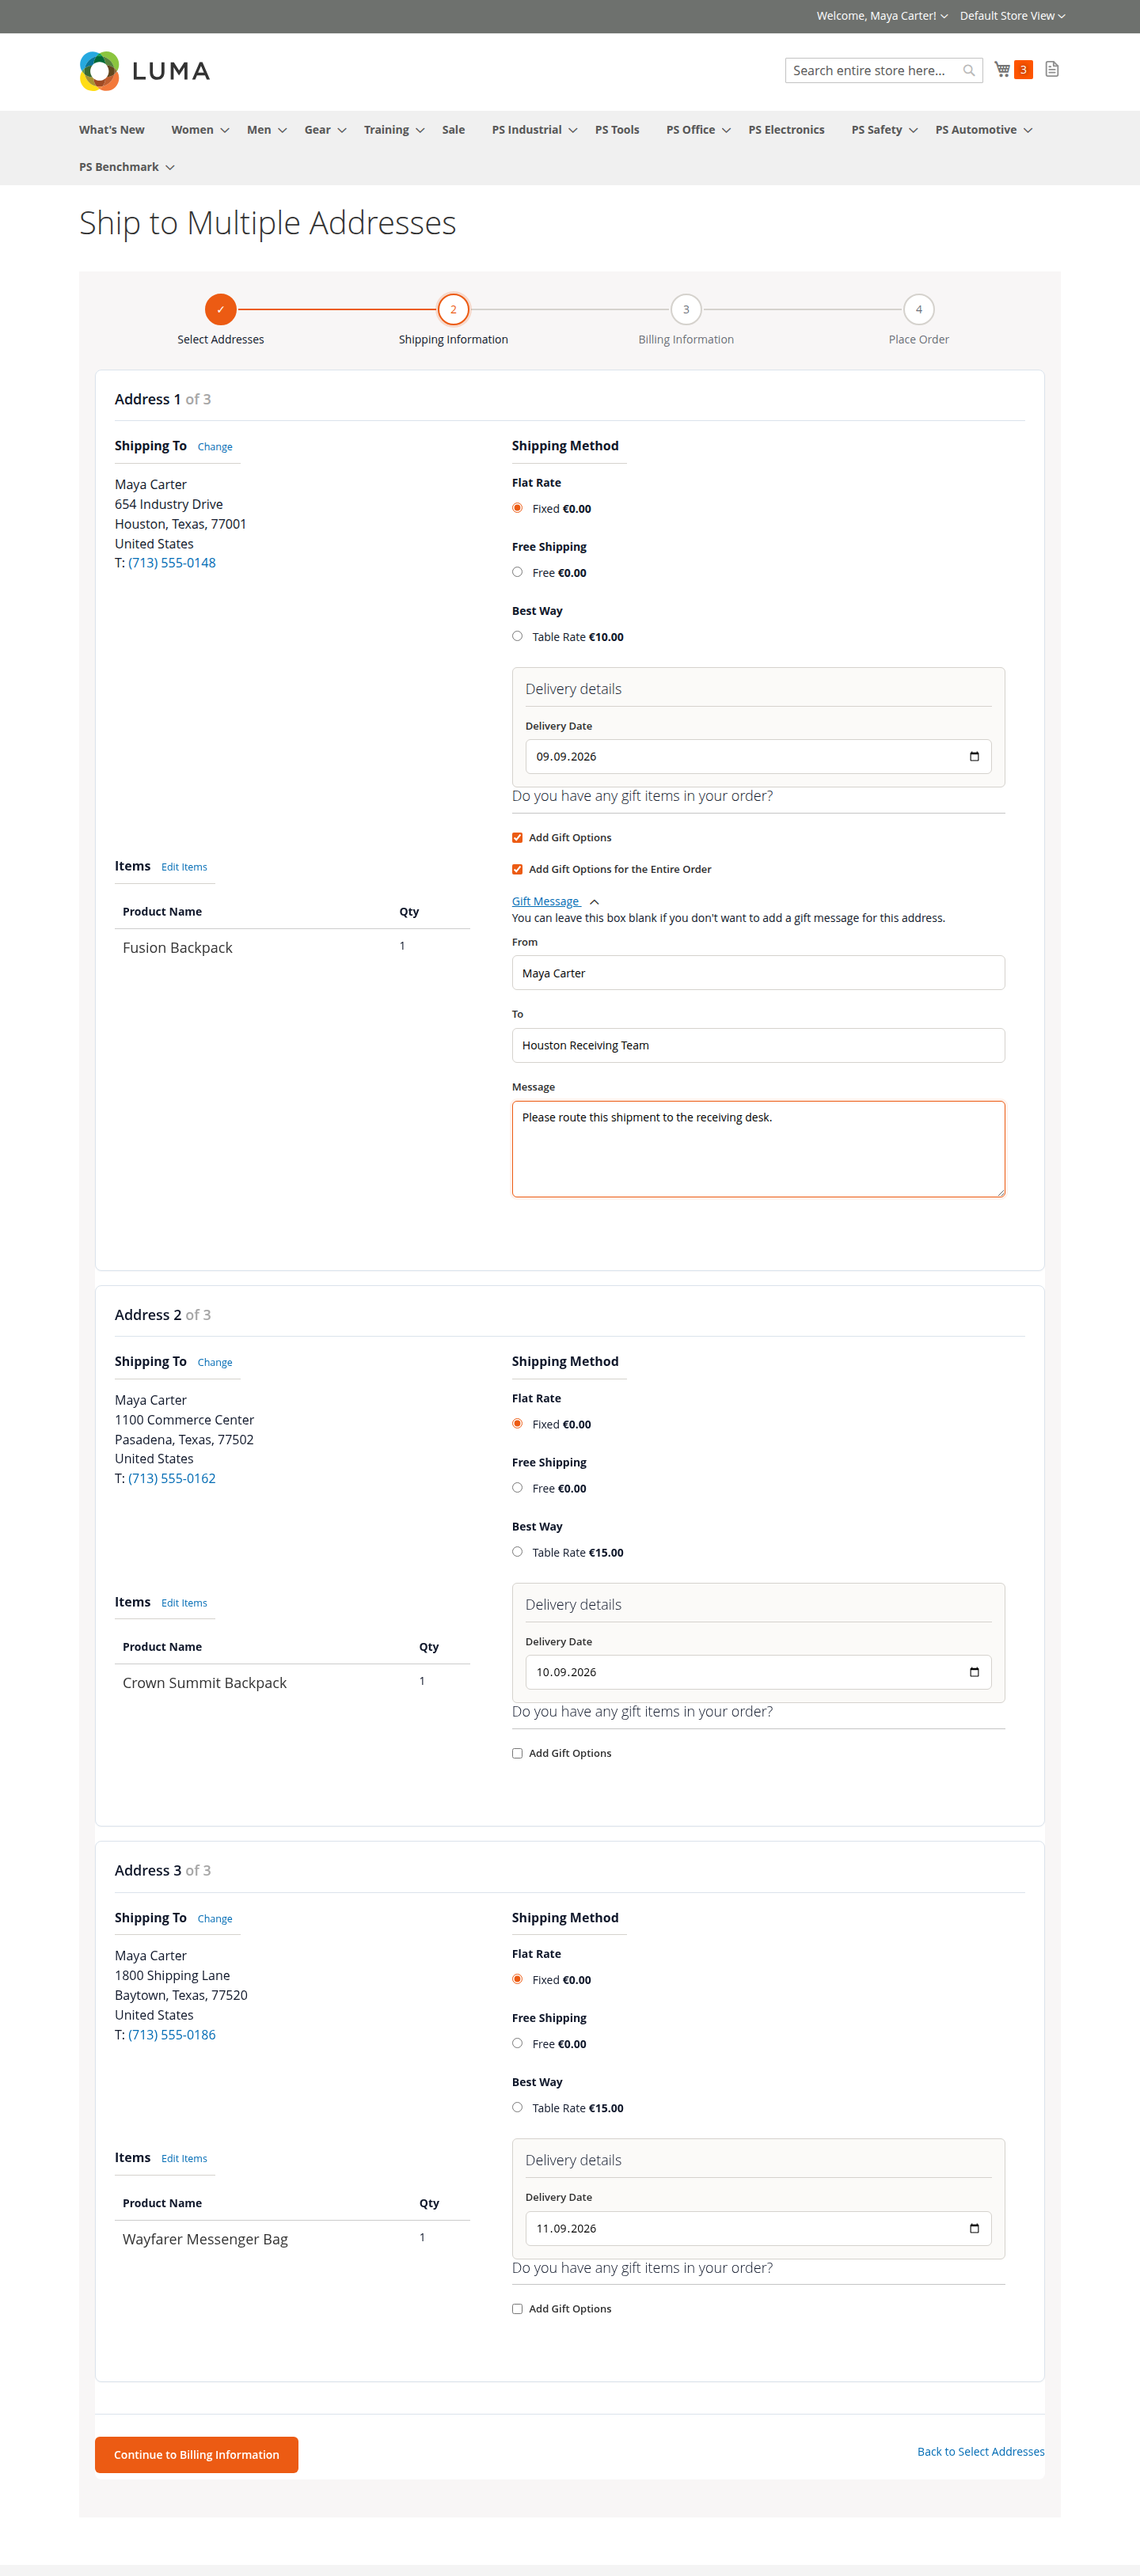Click the completed Select Addresses step circle
Viewport: 1140px width, 2576px height.
click(220, 309)
